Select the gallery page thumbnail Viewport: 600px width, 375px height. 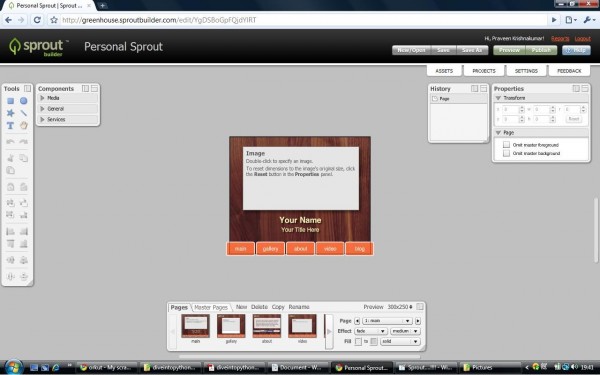[231, 328]
